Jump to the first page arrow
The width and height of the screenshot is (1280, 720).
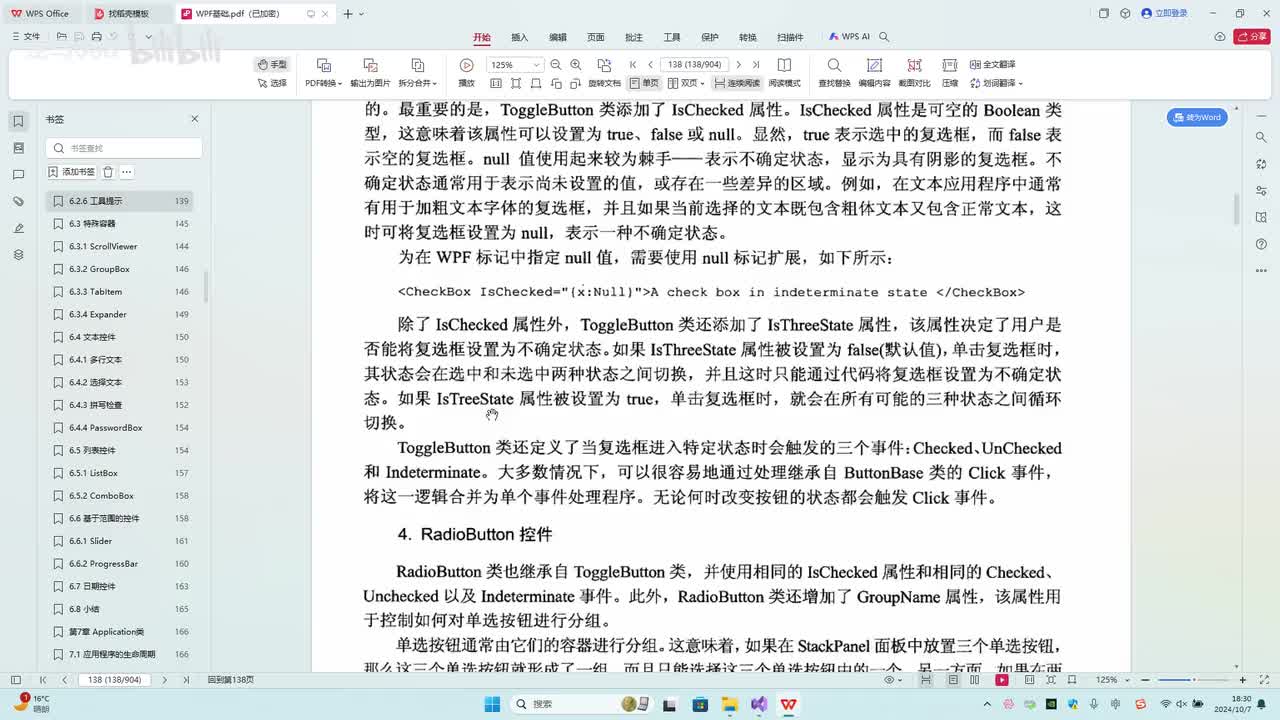click(633, 65)
